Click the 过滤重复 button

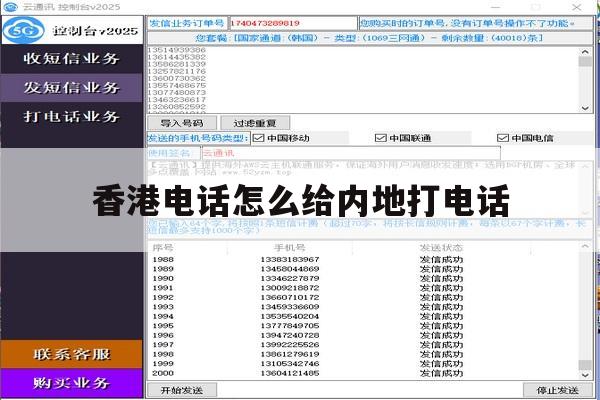point(255,123)
